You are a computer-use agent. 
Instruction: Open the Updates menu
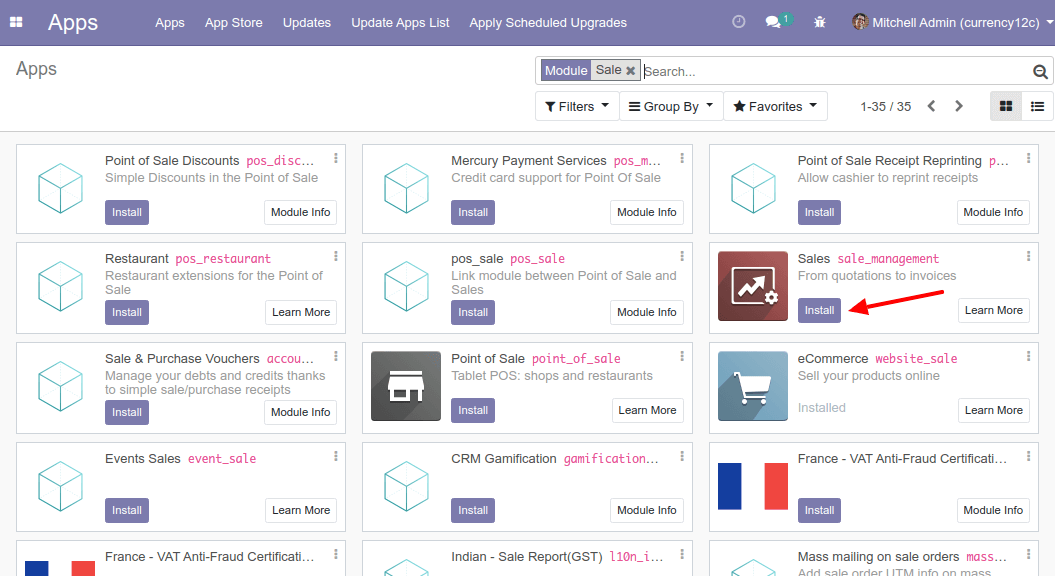[x=307, y=23]
